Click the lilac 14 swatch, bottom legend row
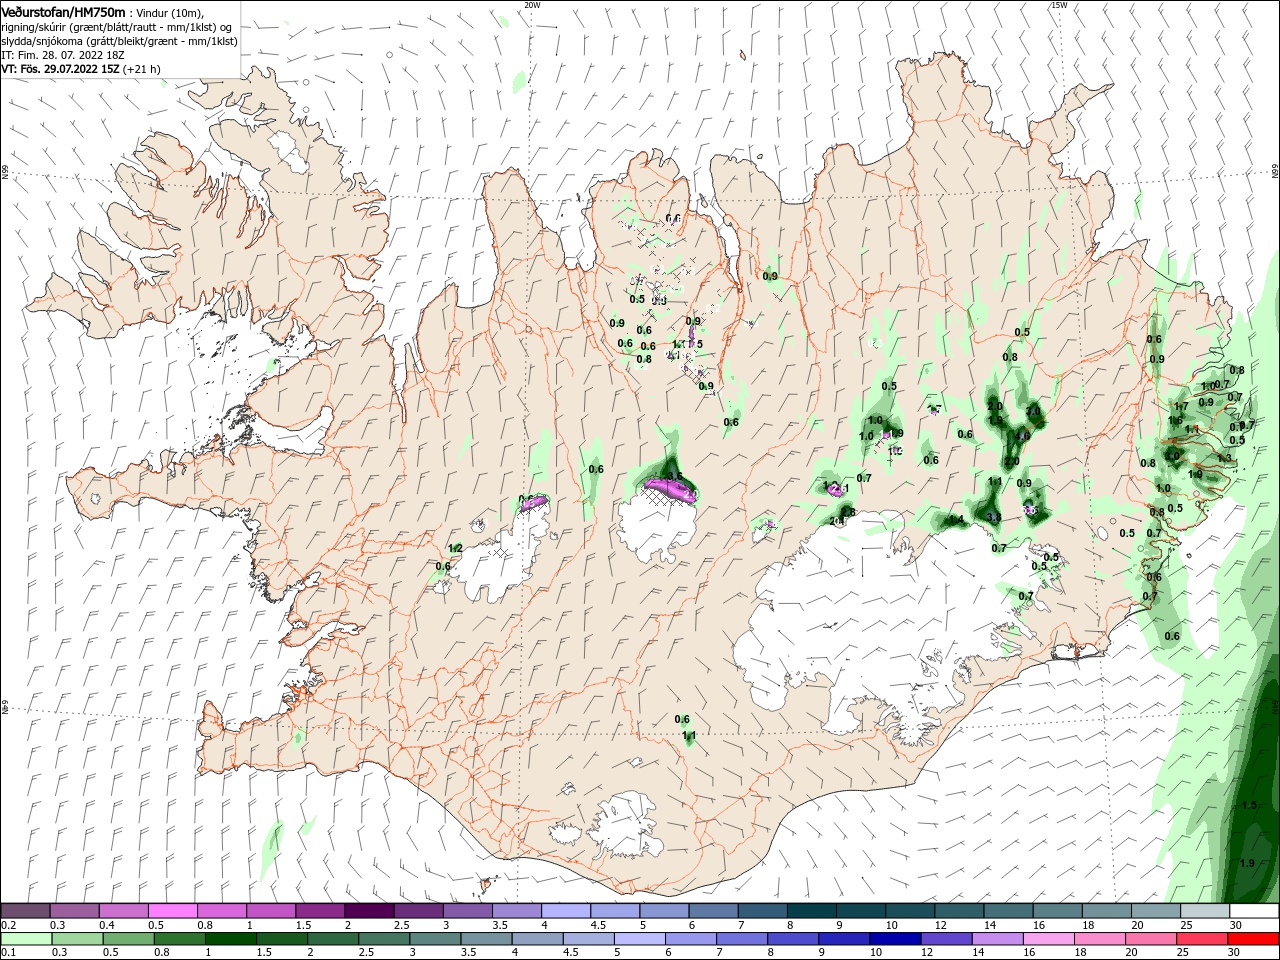Image resolution: width=1280 pixels, height=960 pixels. (997, 939)
